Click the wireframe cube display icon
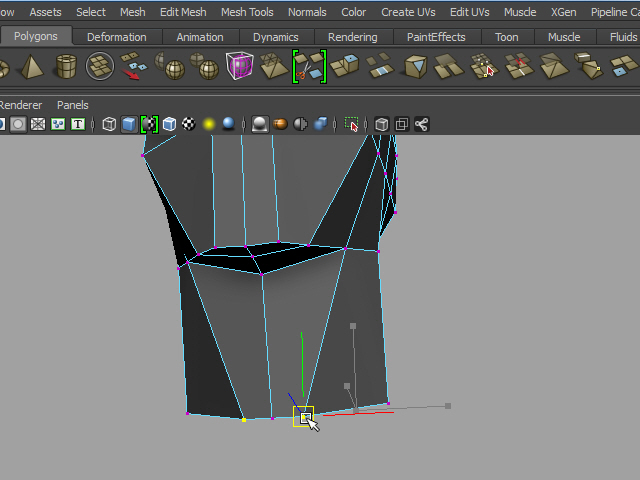640x480 pixels. 109,124
